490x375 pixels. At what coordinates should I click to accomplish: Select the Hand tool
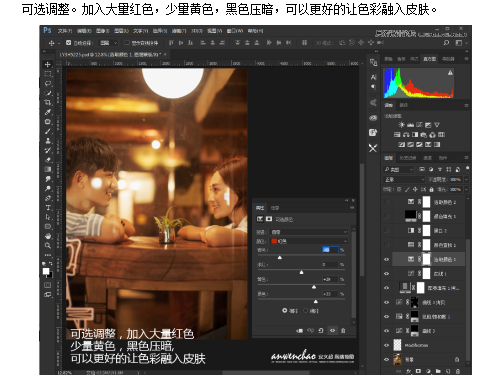pos(48,236)
